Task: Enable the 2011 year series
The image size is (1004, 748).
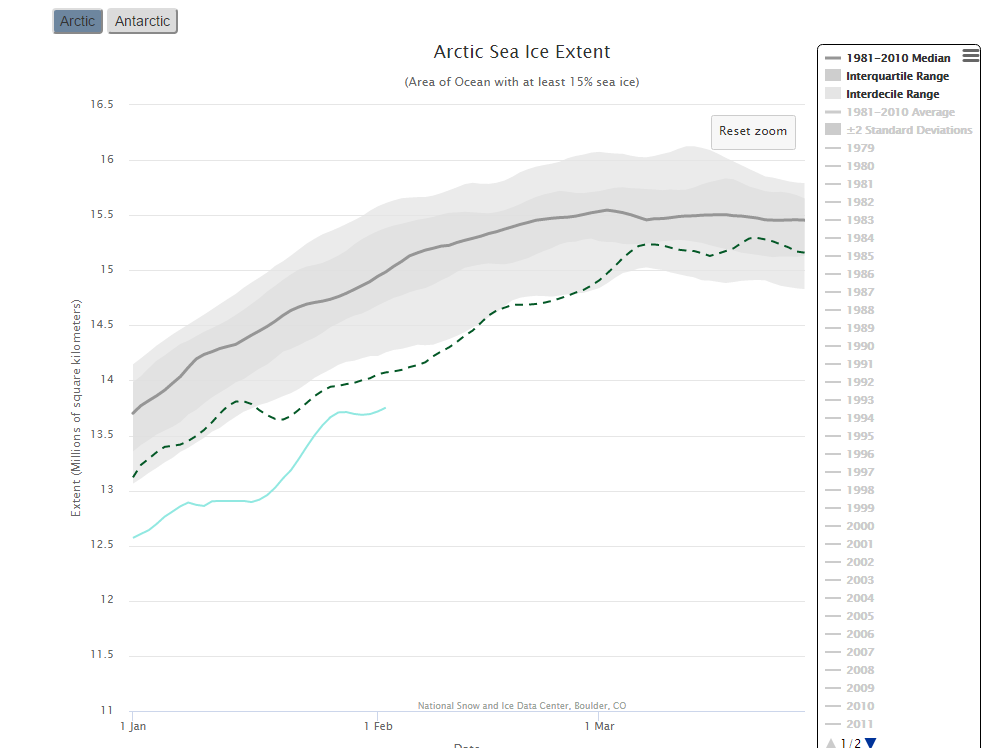Action: tap(859, 724)
